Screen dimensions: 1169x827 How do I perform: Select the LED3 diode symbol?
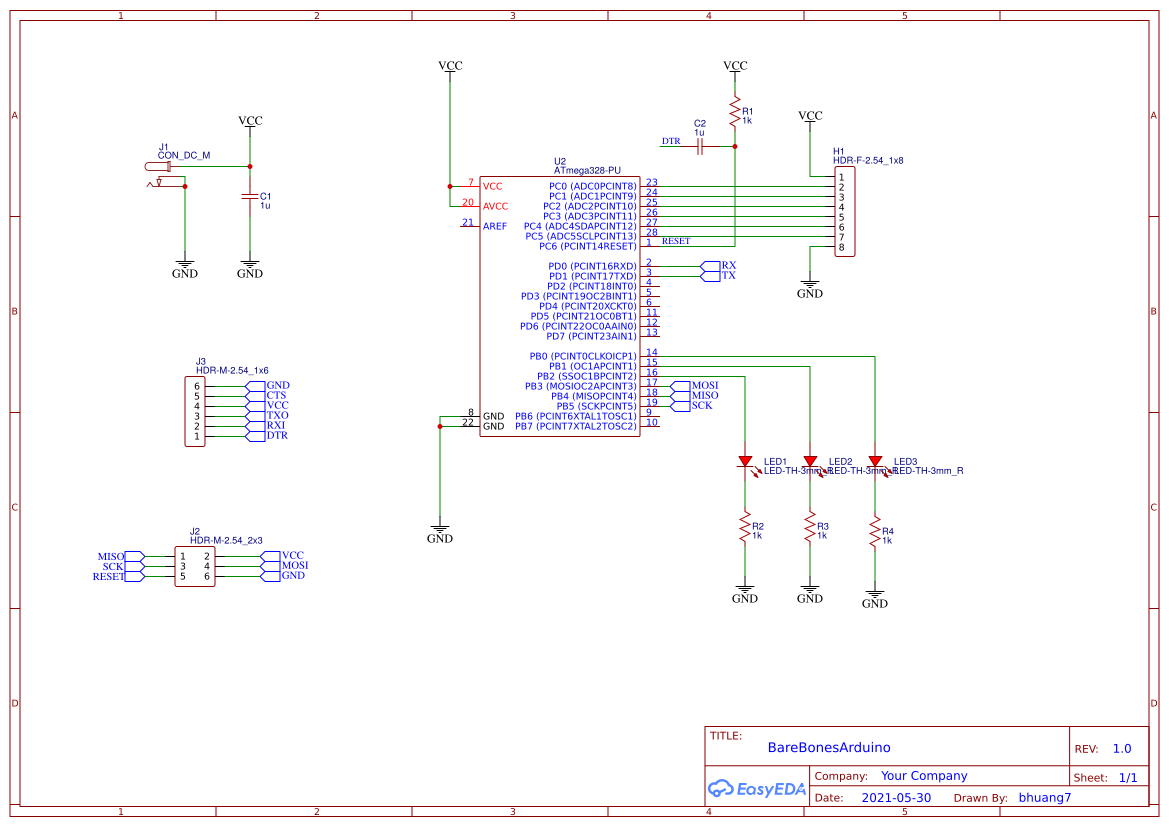[x=876, y=461]
